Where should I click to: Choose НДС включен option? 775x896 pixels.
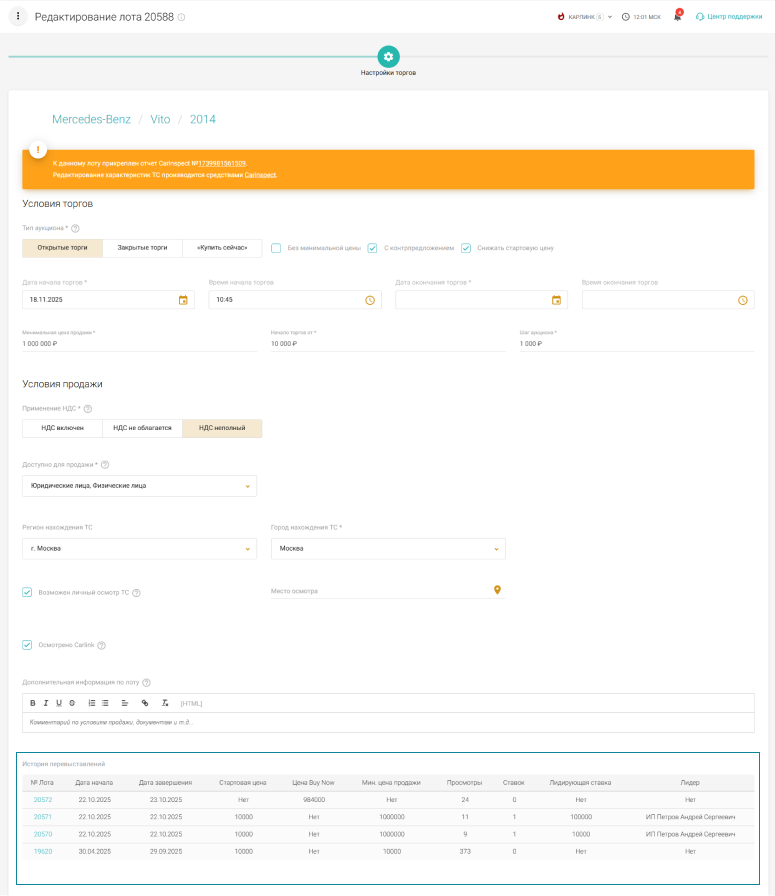tap(62, 428)
